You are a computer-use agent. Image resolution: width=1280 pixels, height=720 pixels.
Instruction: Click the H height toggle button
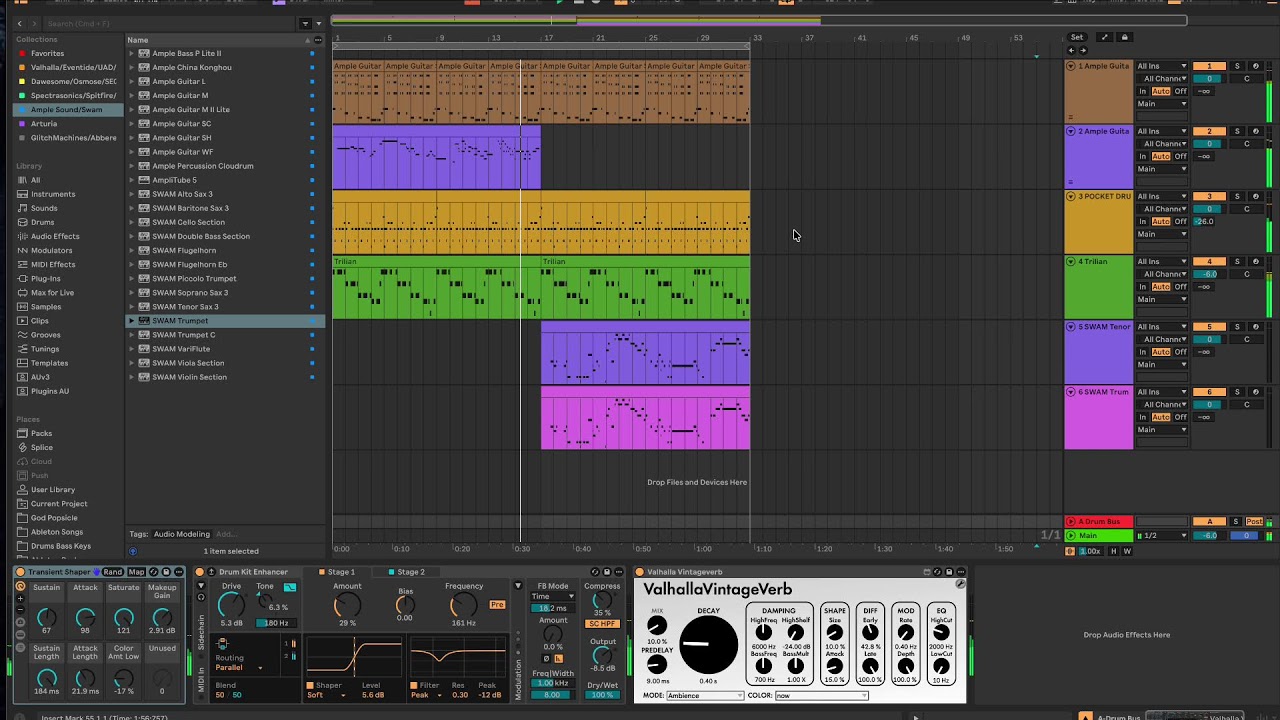[1114, 551]
